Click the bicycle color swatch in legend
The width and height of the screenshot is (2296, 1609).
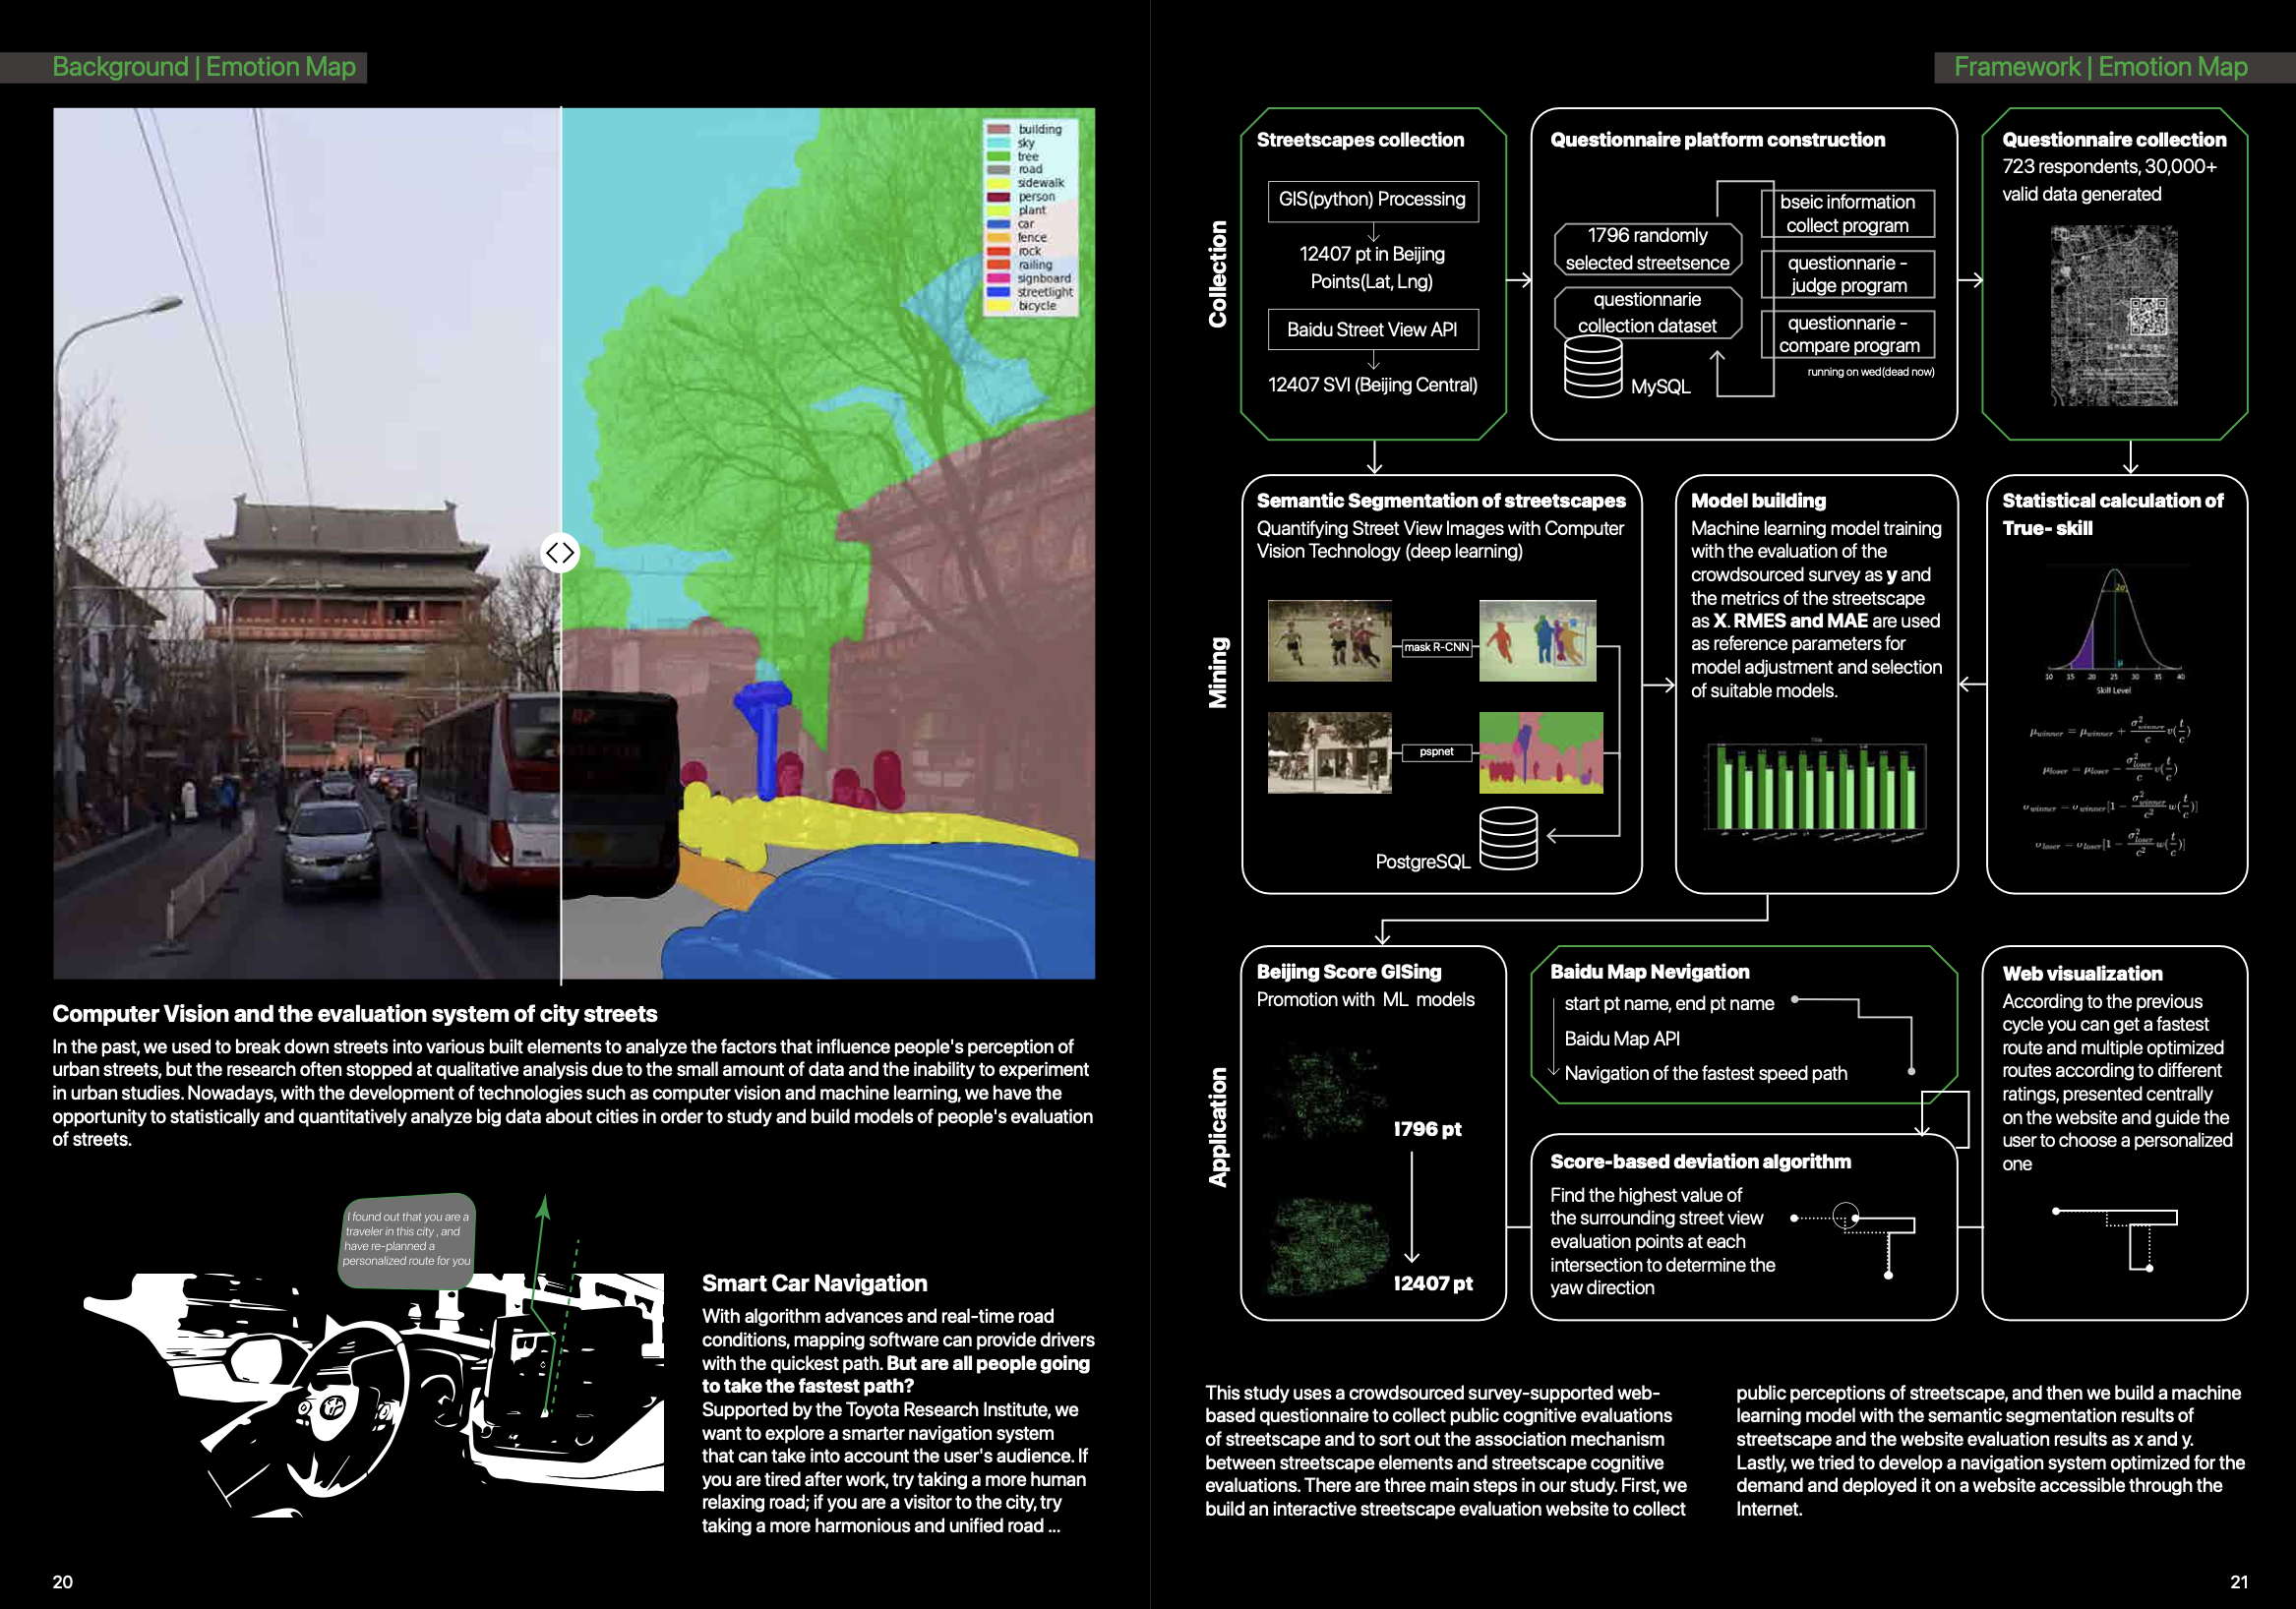click(x=998, y=306)
